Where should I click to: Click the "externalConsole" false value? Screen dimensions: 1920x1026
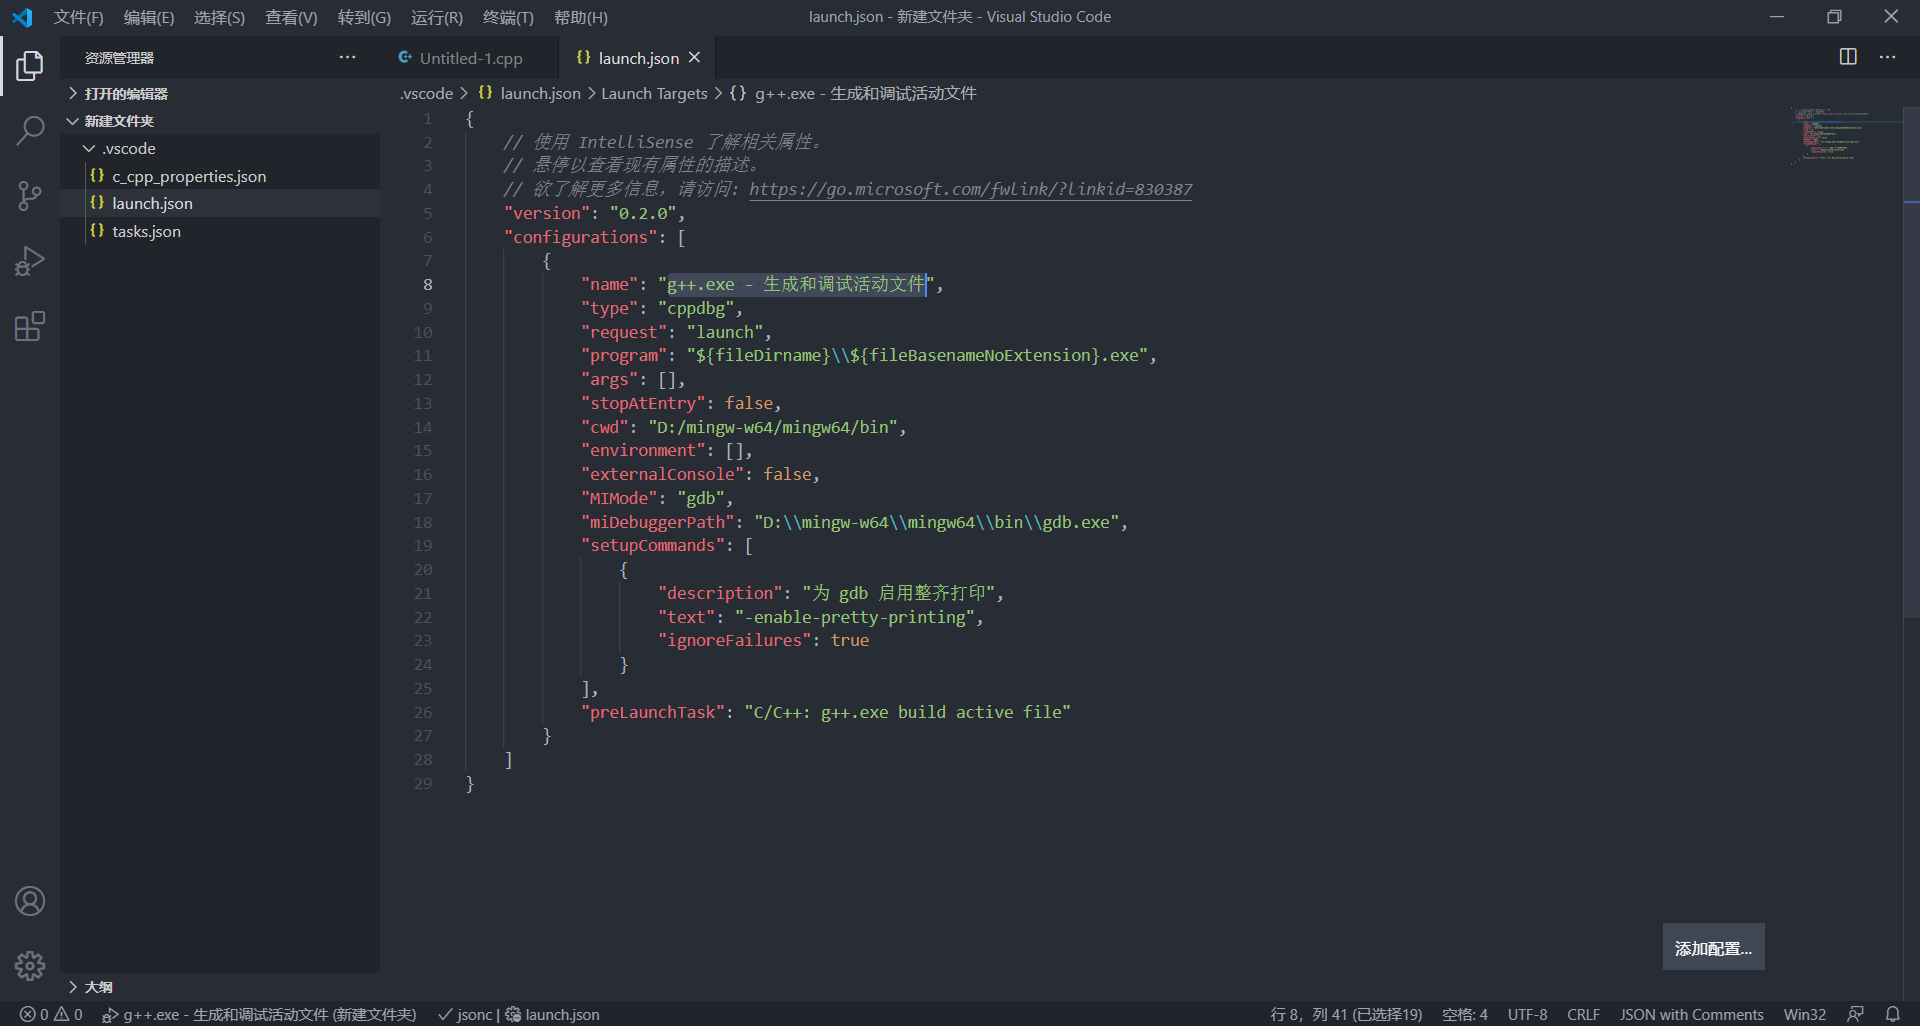[787, 474]
